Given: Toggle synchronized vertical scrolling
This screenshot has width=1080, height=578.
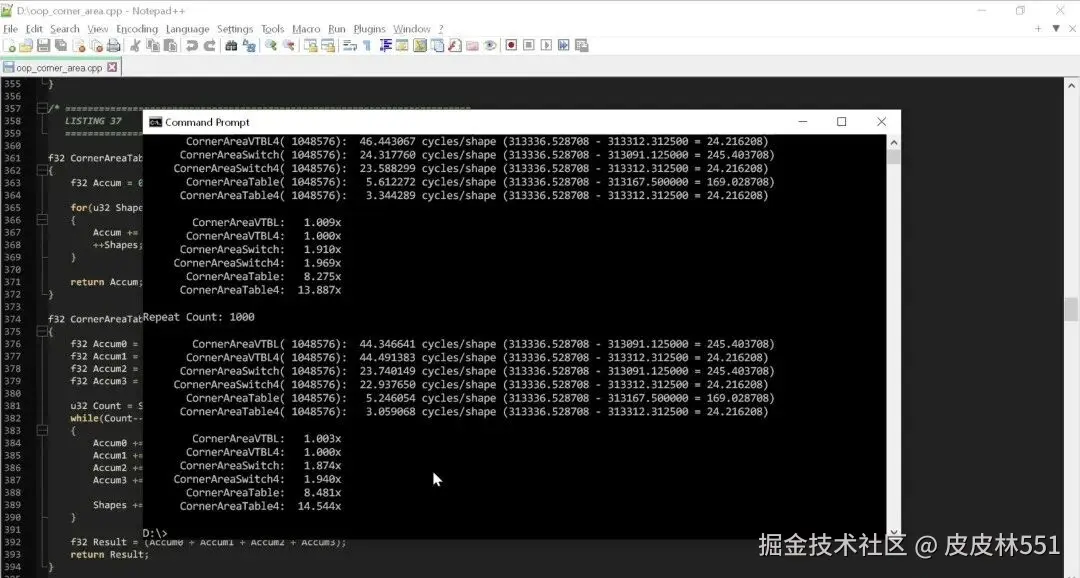Looking at the screenshot, I should point(311,45).
